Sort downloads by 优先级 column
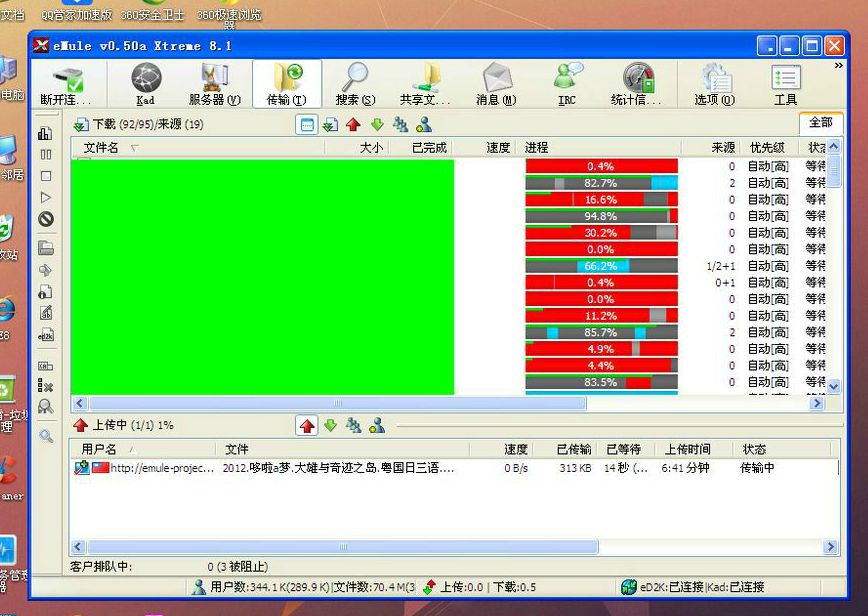Image resolution: width=868 pixels, height=616 pixels. point(768,148)
